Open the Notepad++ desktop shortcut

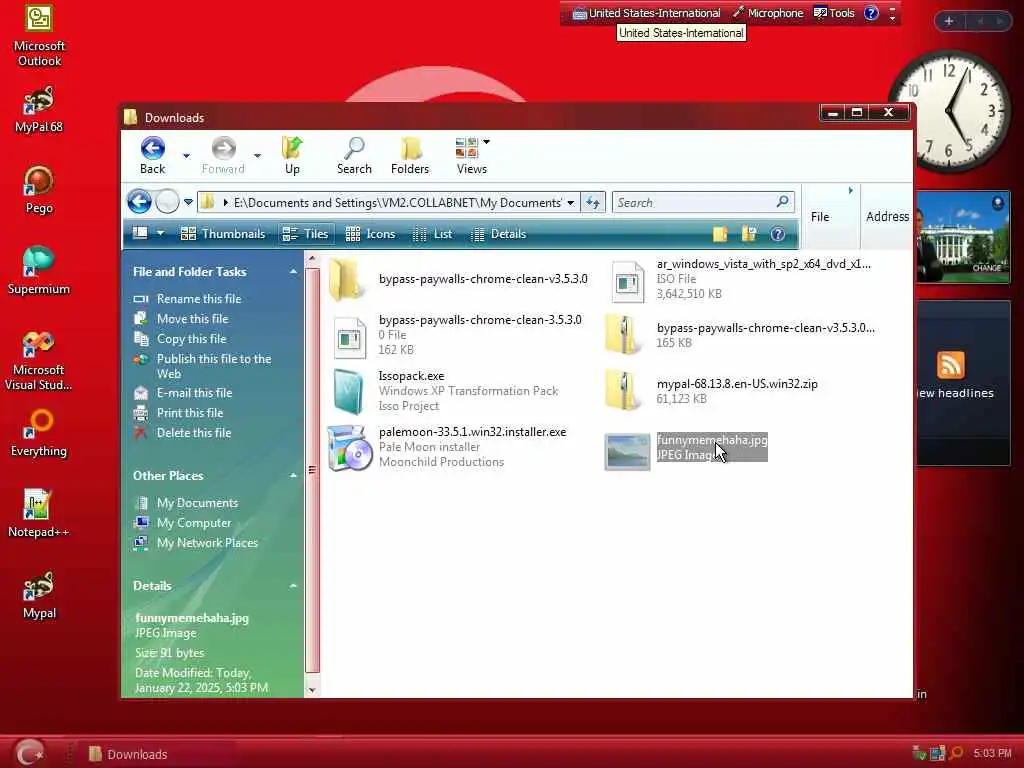tap(39, 514)
